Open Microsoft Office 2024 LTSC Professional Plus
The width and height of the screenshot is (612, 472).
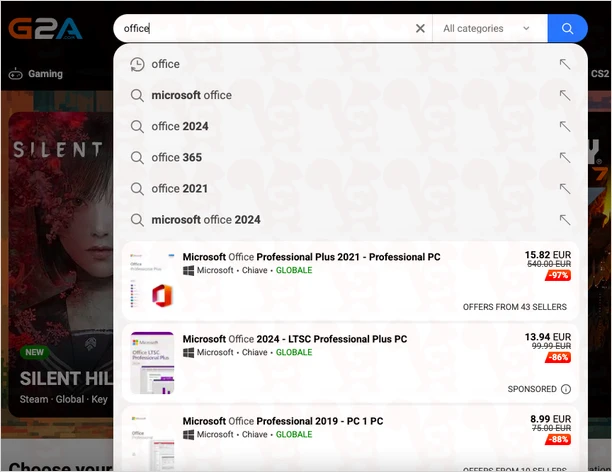[x=295, y=339]
